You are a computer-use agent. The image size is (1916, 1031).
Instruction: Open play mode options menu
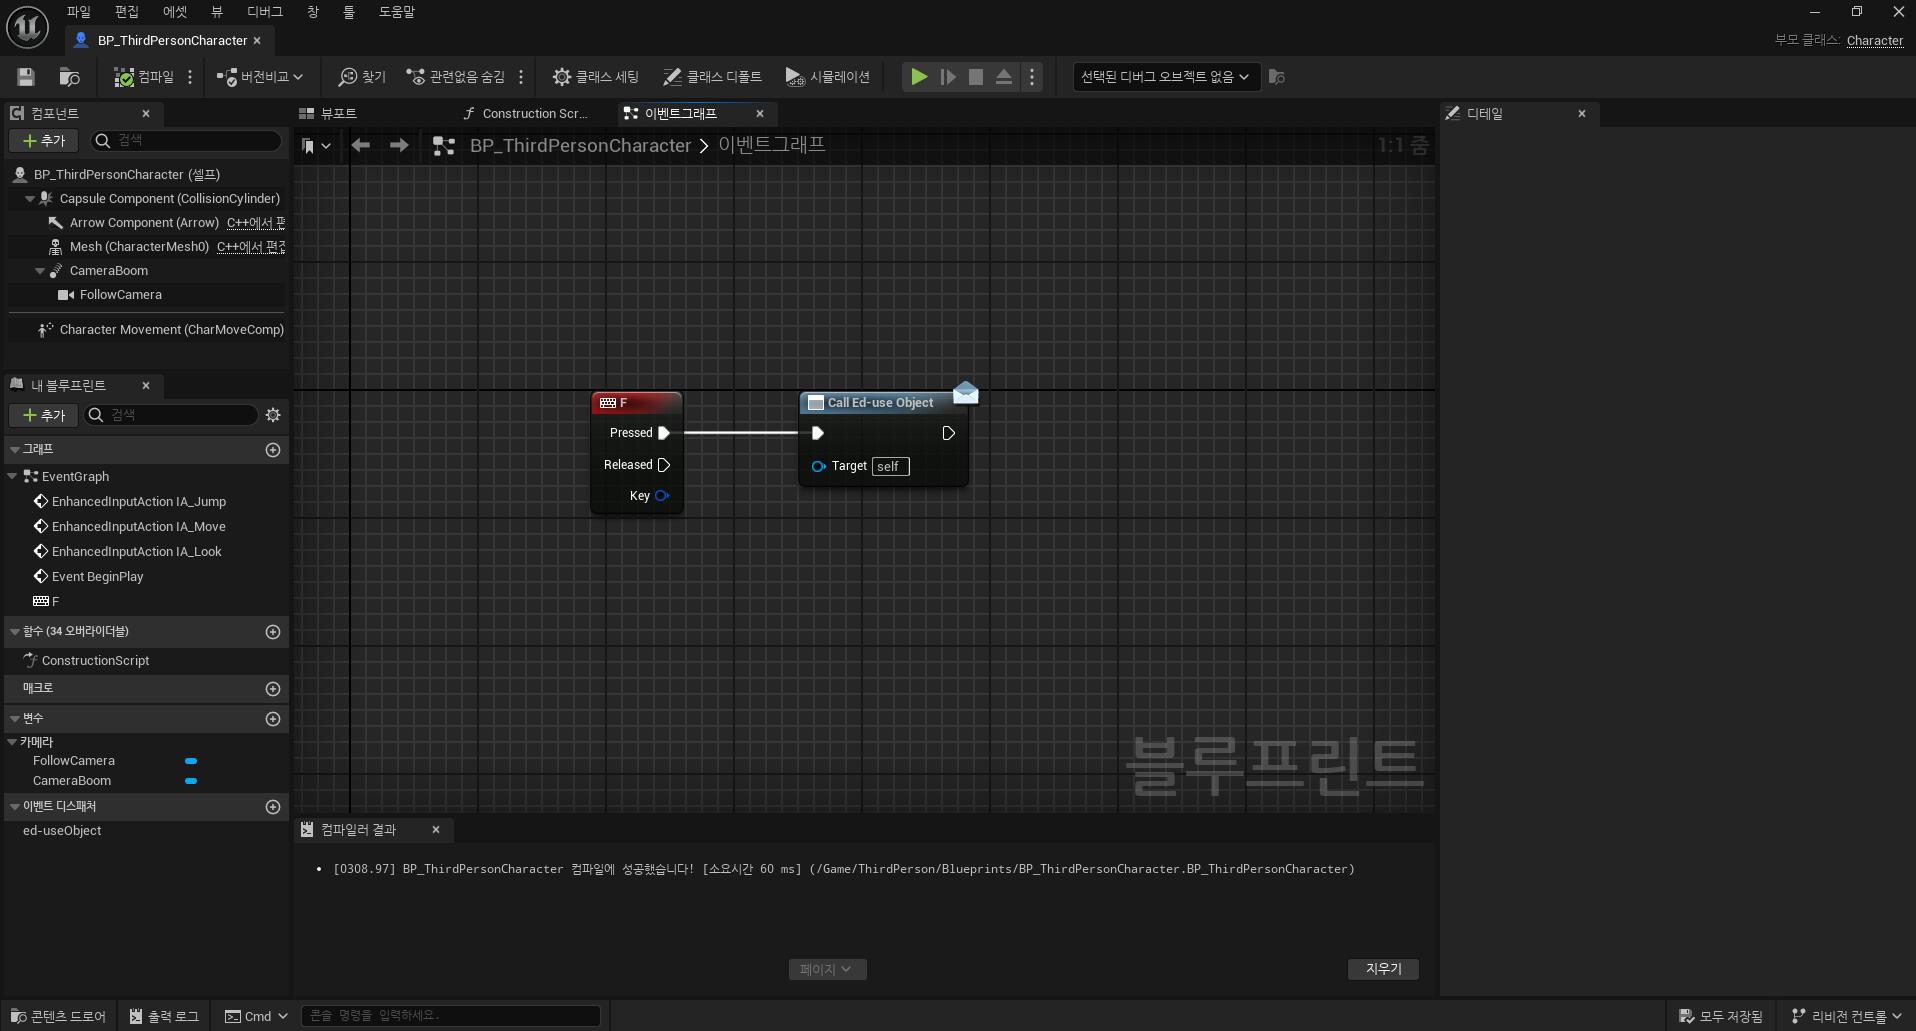point(1032,77)
